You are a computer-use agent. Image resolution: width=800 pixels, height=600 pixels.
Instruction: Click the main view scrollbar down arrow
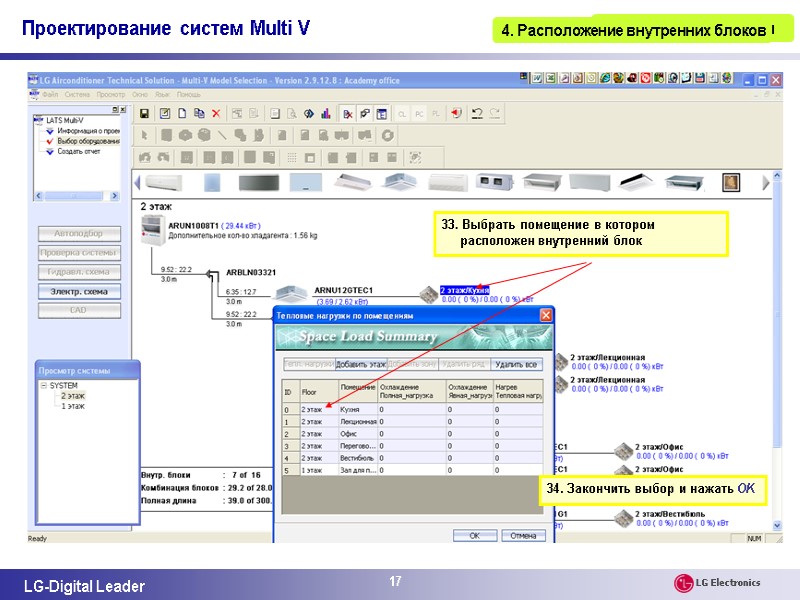click(777, 525)
